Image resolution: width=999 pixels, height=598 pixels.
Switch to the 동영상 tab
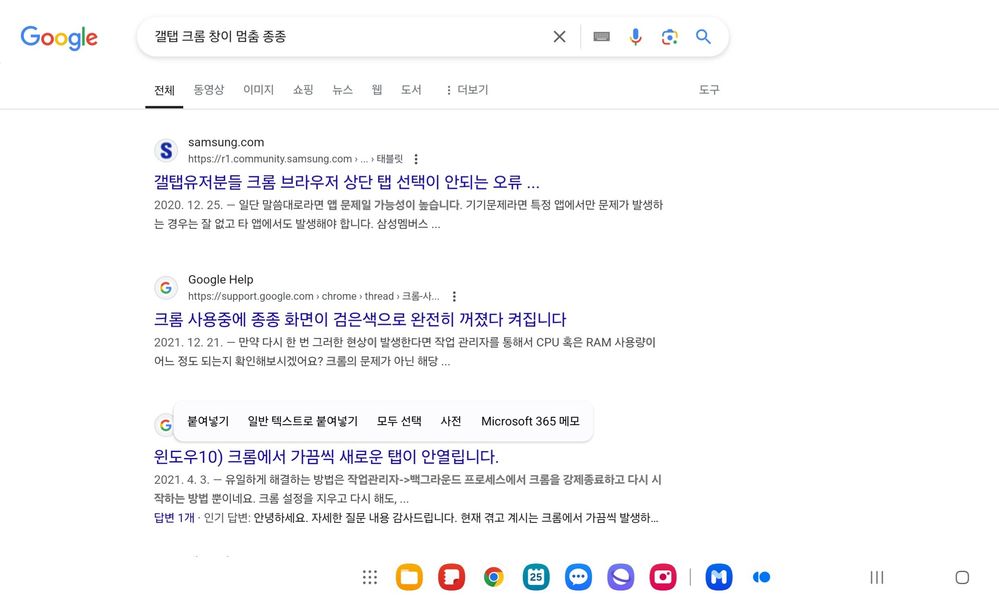pyautogui.click(x=209, y=90)
